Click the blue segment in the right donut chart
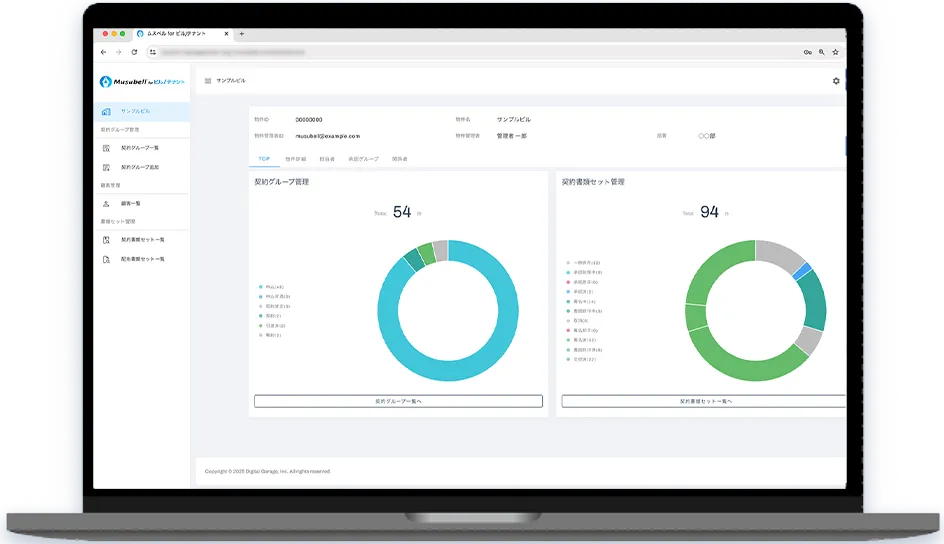The image size is (944, 544). pyautogui.click(x=800, y=271)
